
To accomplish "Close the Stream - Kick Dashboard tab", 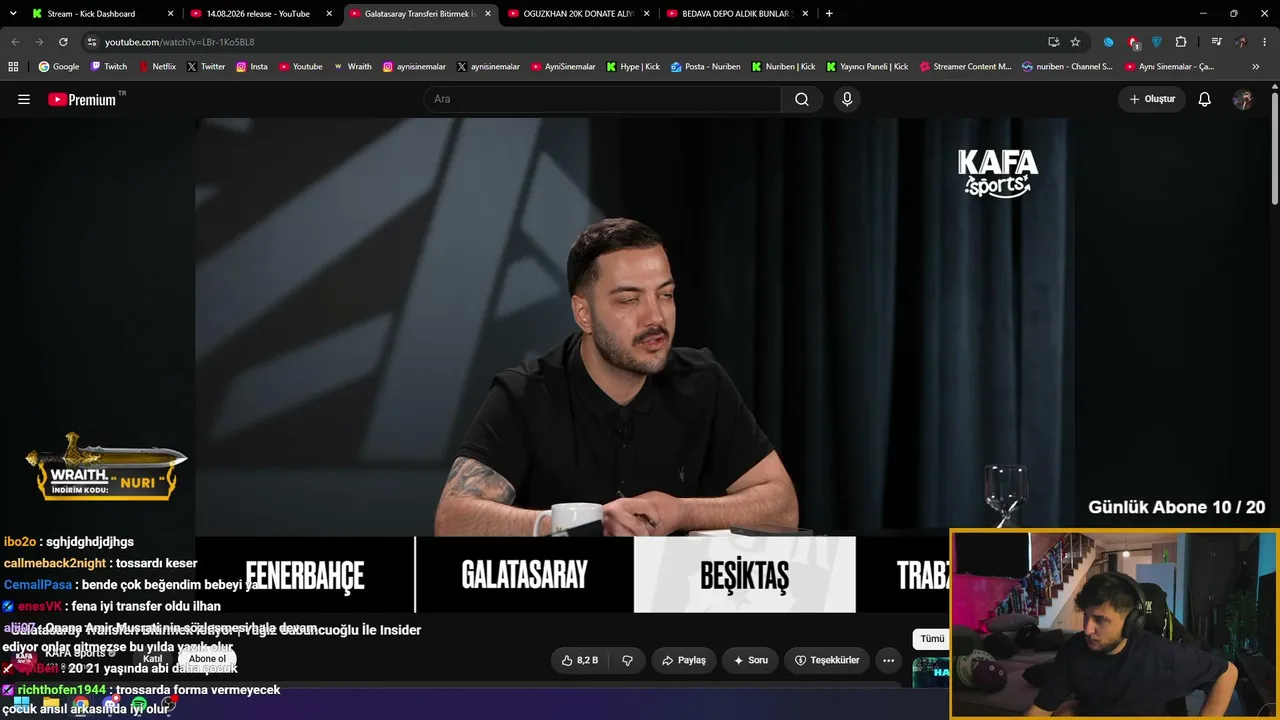I will (x=171, y=14).
